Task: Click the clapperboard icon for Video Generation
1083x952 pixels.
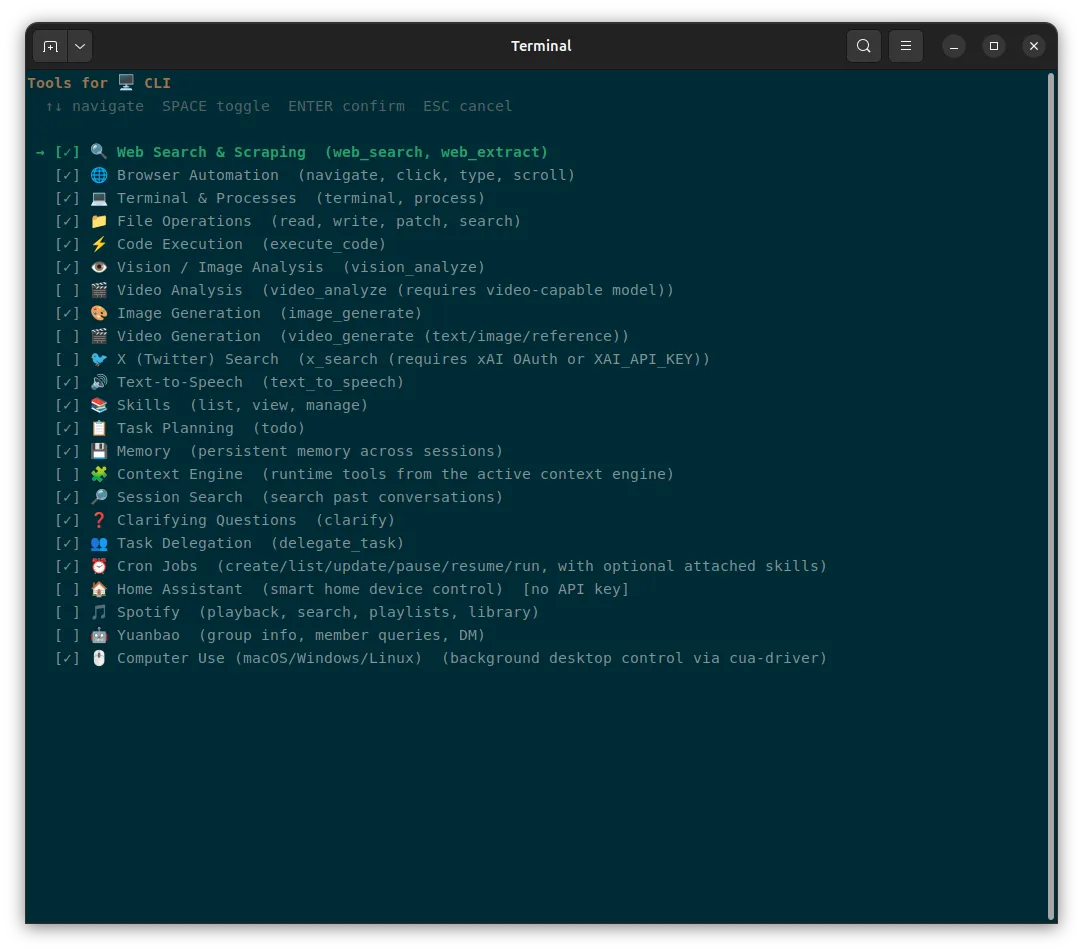Action: [x=99, y=336]
